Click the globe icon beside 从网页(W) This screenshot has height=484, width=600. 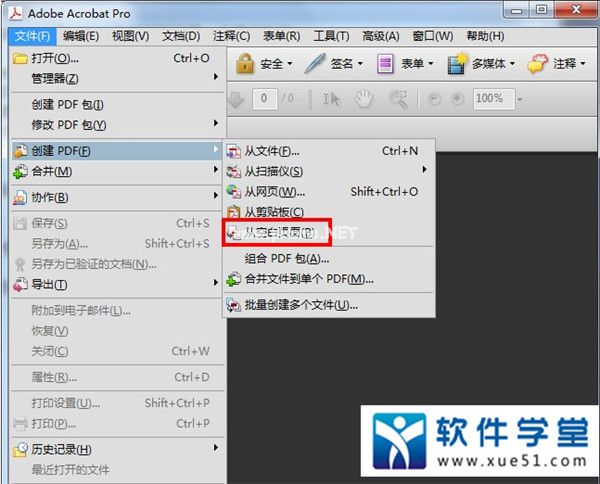tap(233, 192)
